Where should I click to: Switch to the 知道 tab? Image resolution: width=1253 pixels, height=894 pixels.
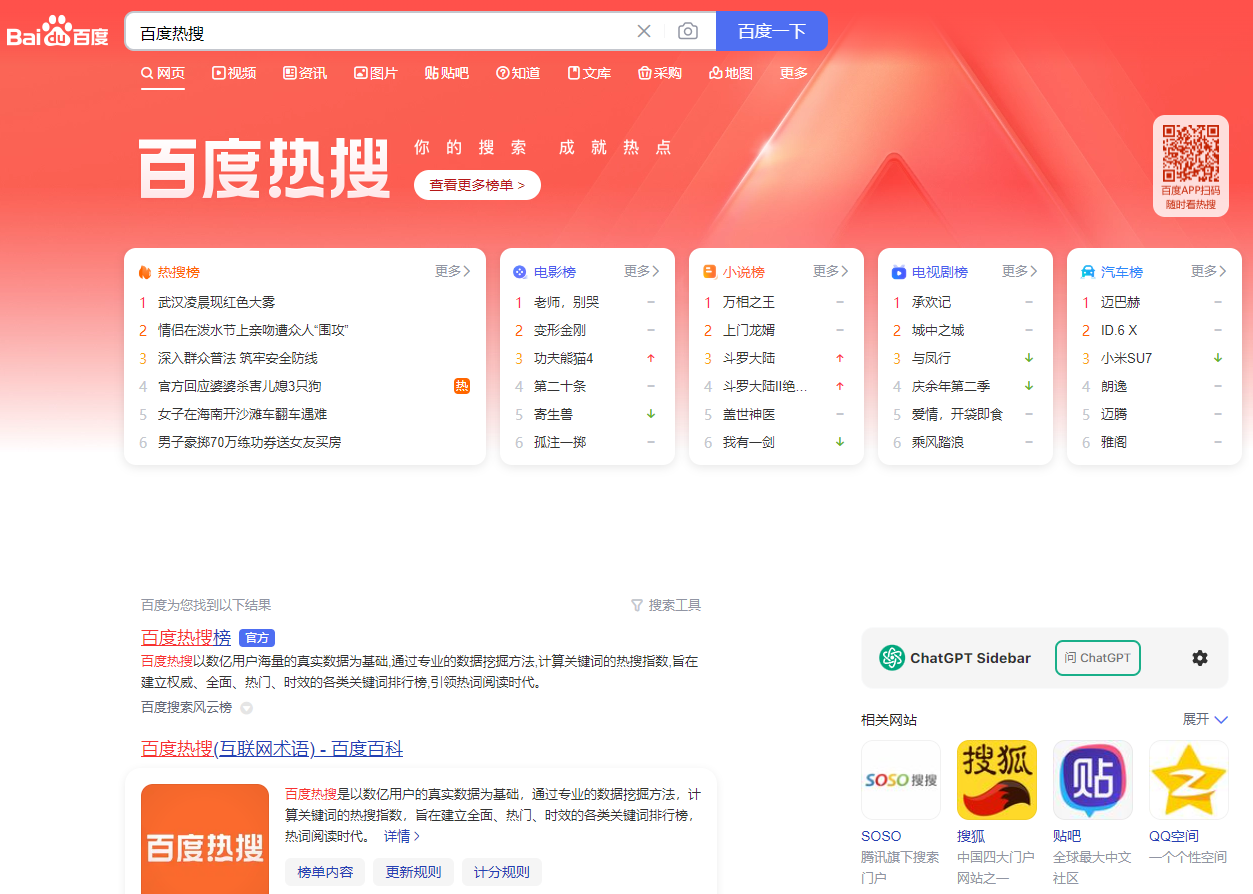[x=518, y=73]
